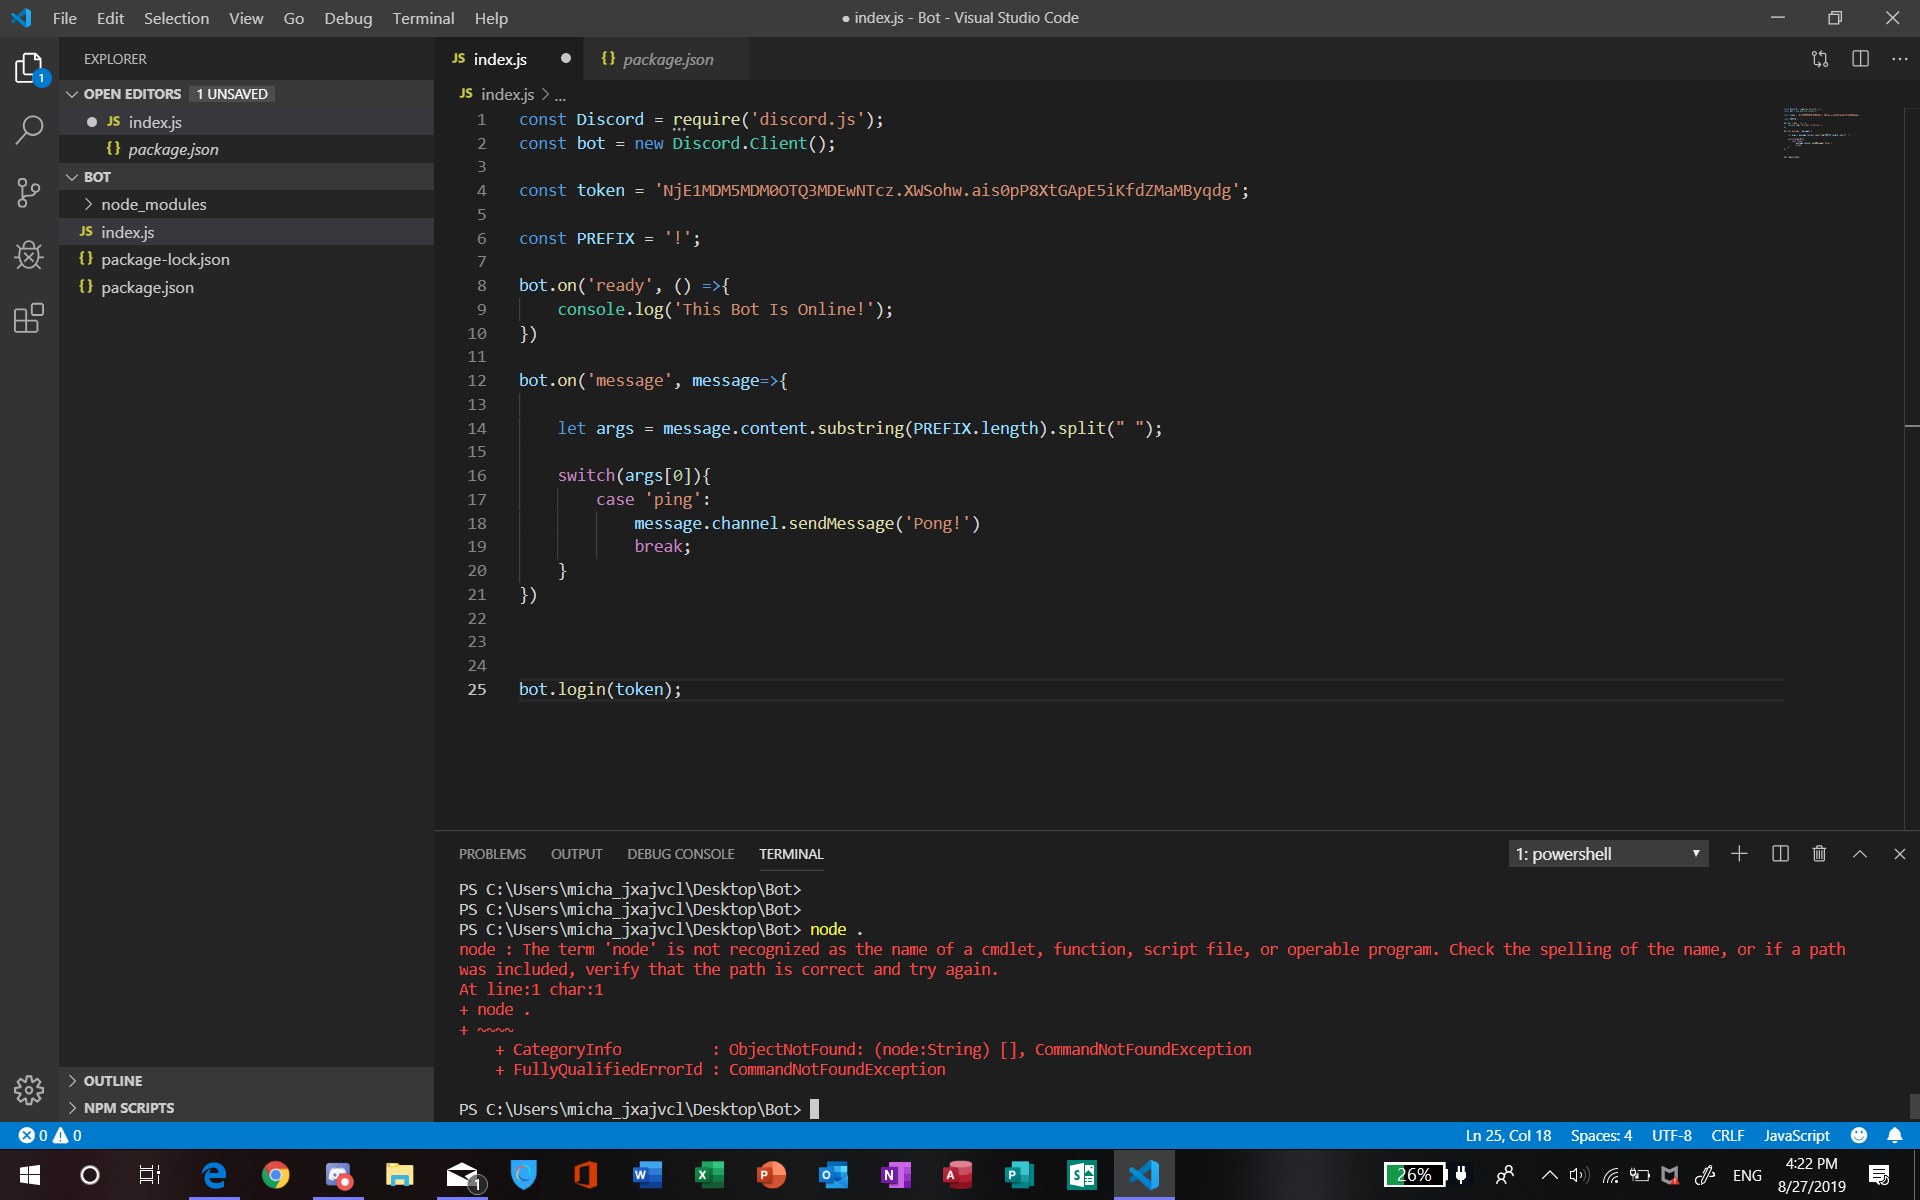Switch to the package.json editor tab
The width and height of the screenshot is (1920, 1200).
667,59
